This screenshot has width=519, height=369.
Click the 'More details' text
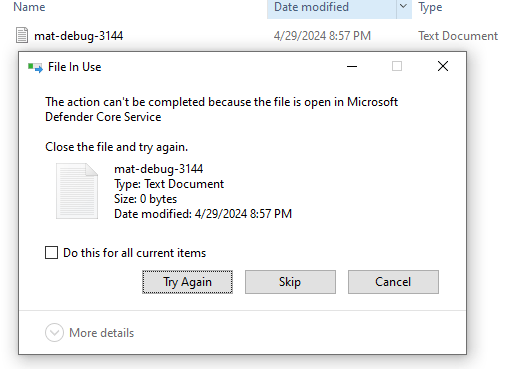coord(102,333)
